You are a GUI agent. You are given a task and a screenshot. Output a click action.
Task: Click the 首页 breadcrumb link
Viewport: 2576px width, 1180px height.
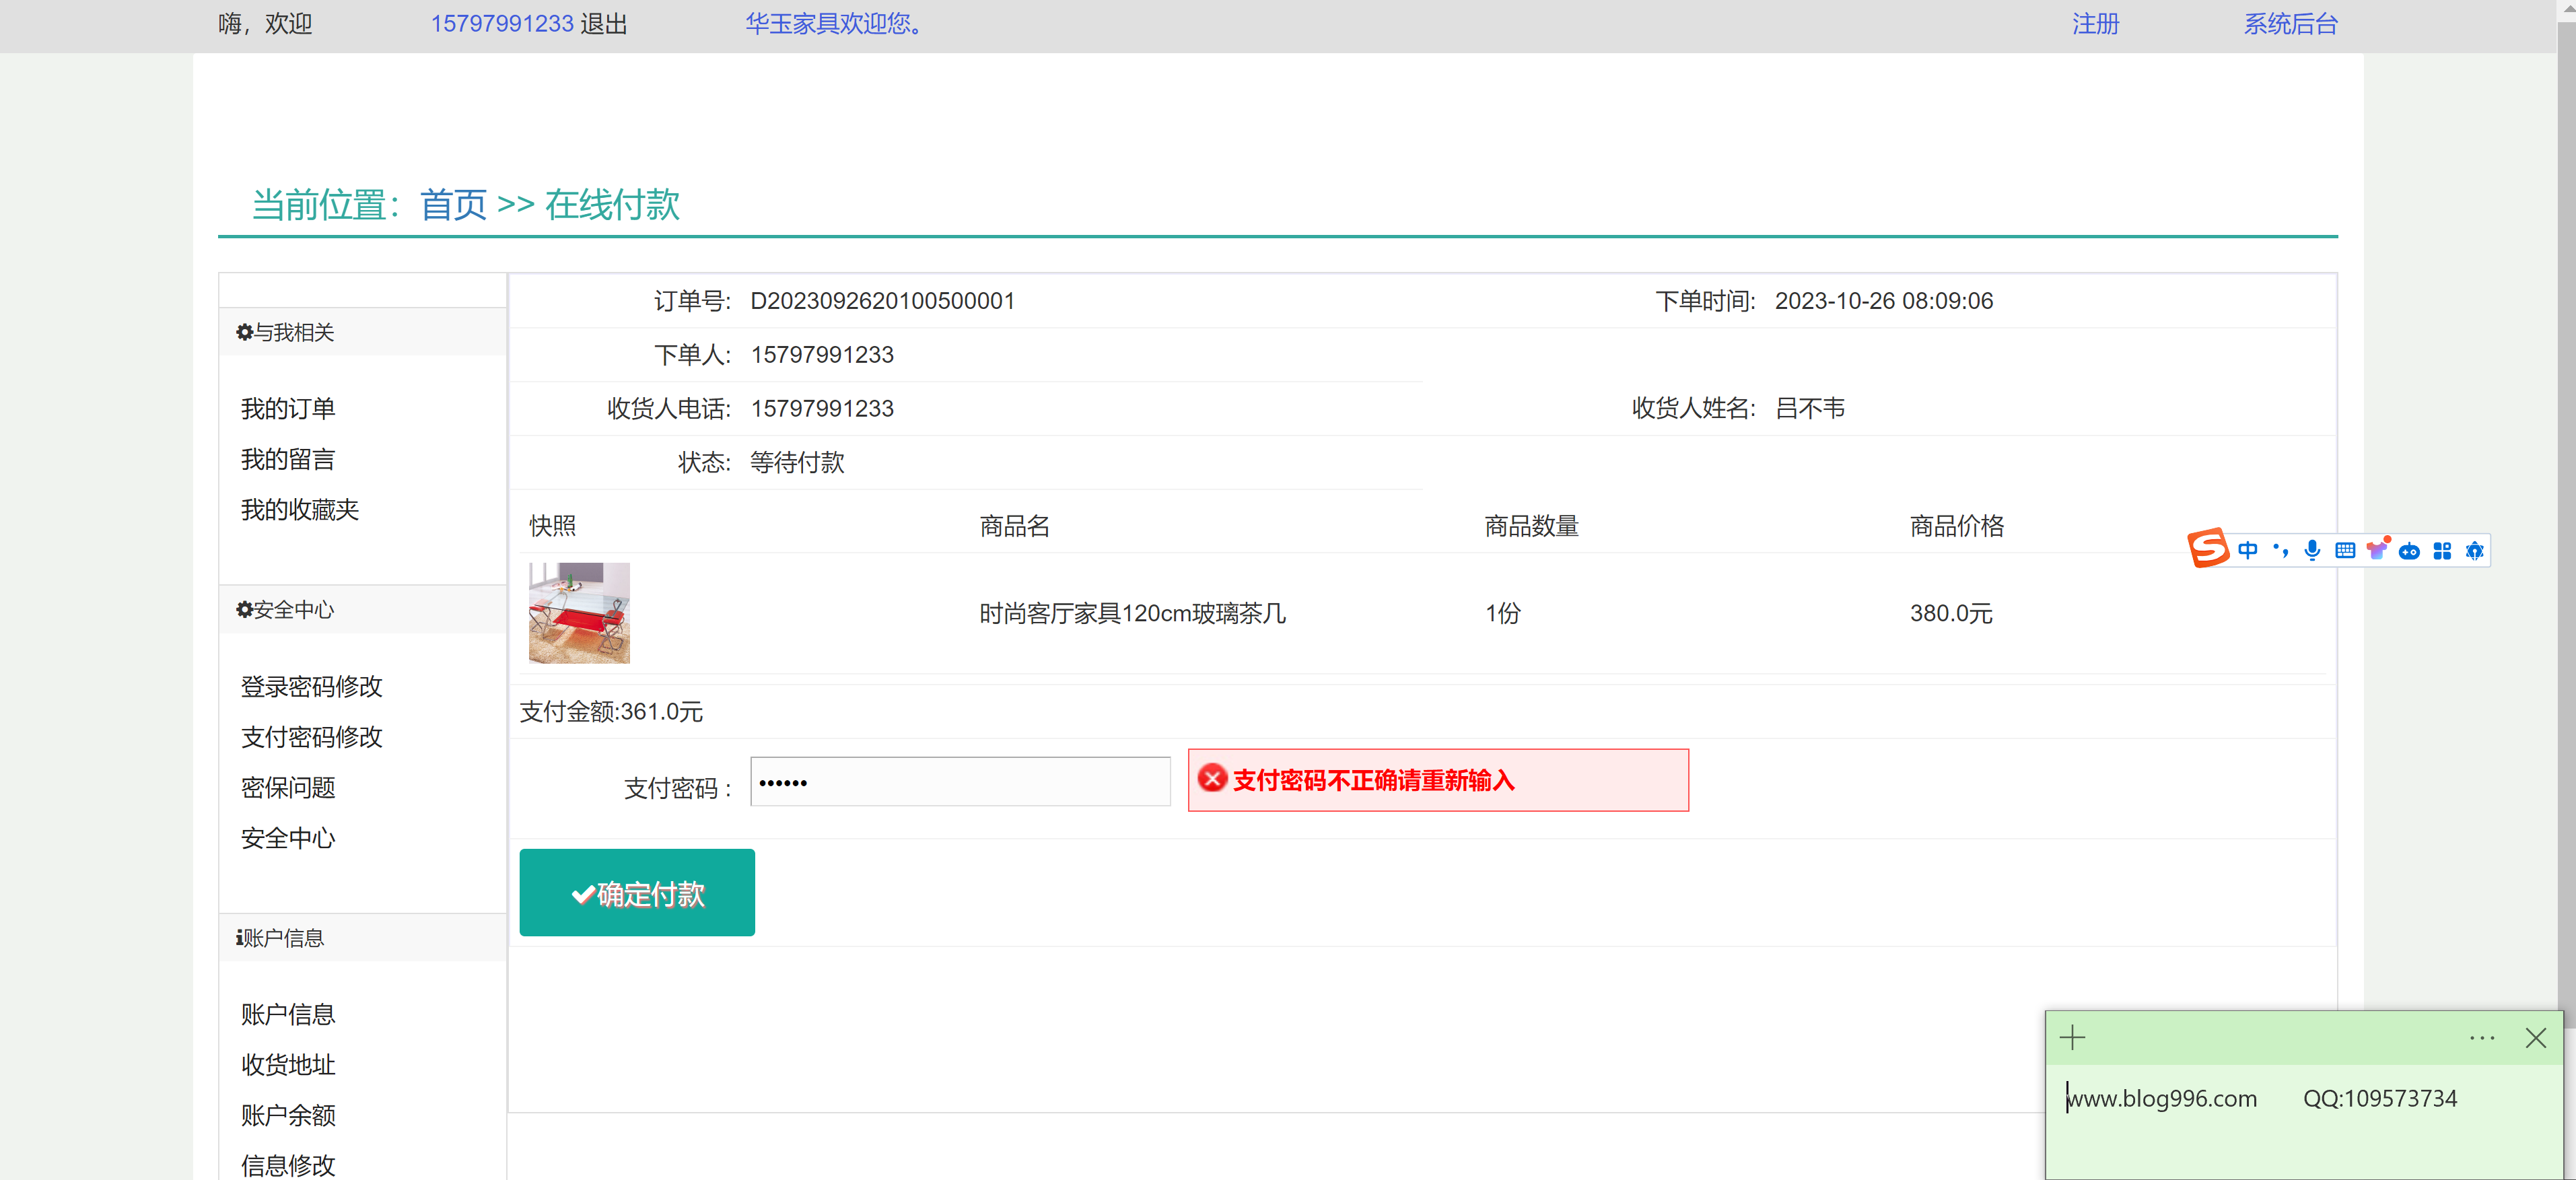pyautogui.click(x=453, y=205)
